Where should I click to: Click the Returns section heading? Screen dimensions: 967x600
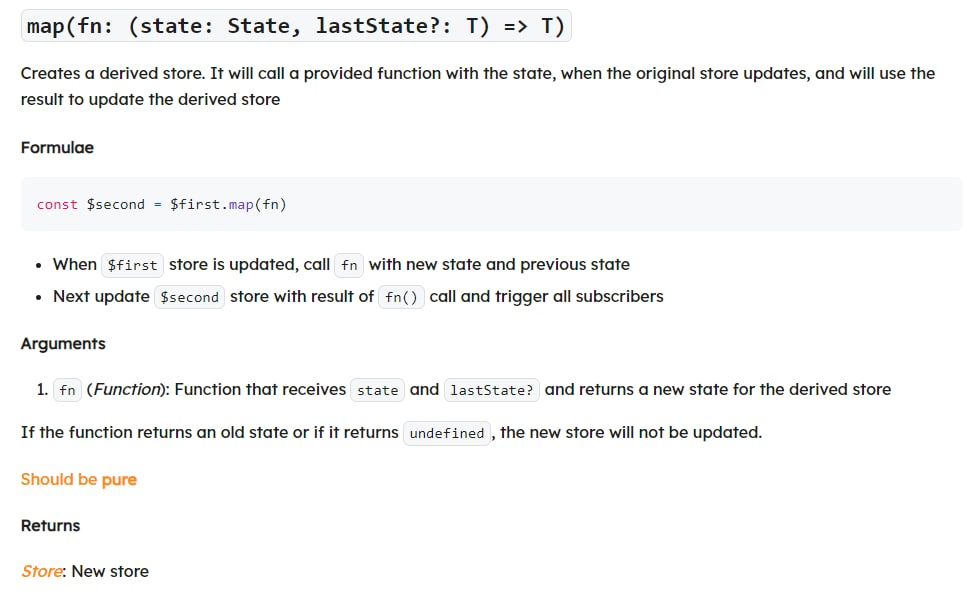pos(51,525)
